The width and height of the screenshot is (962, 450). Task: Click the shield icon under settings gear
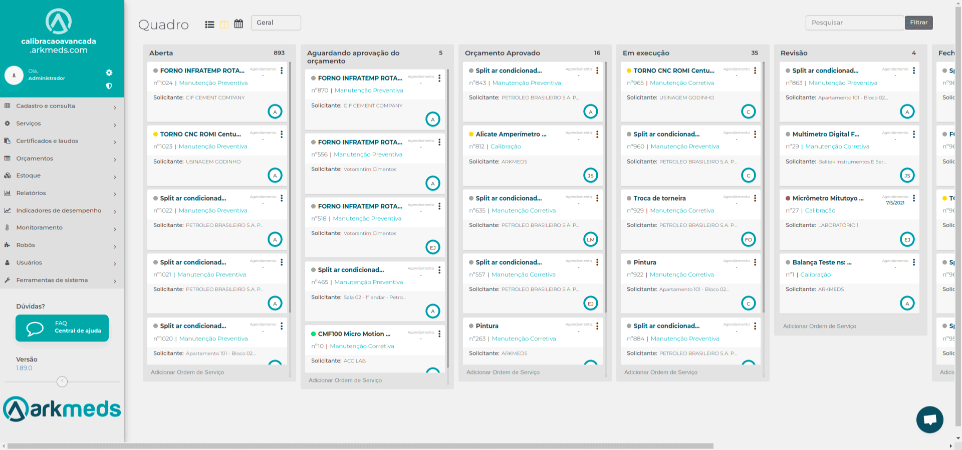pos(109,86)
